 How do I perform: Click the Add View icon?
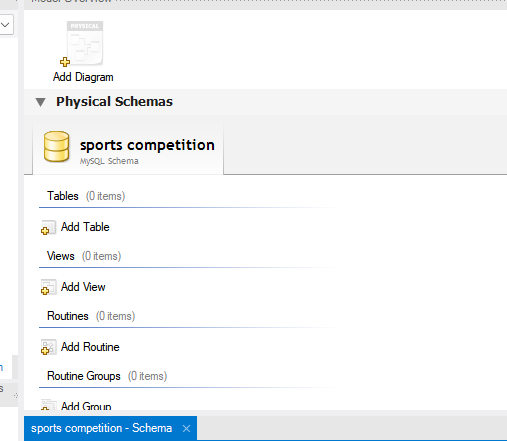(49, 287)
